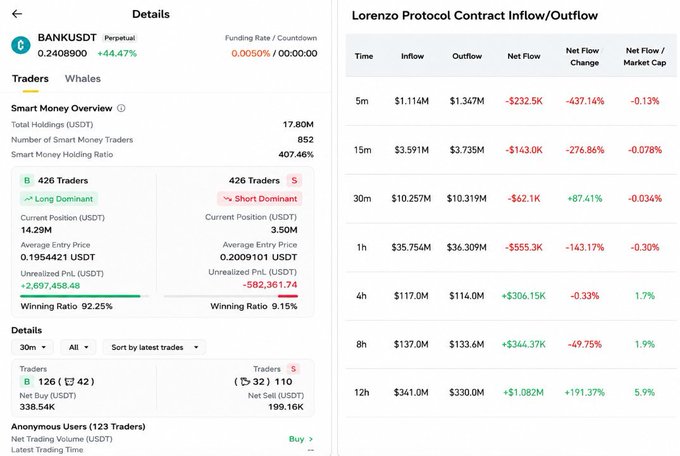
Task: Open the All filter dropdown
Action: (78, 347)
